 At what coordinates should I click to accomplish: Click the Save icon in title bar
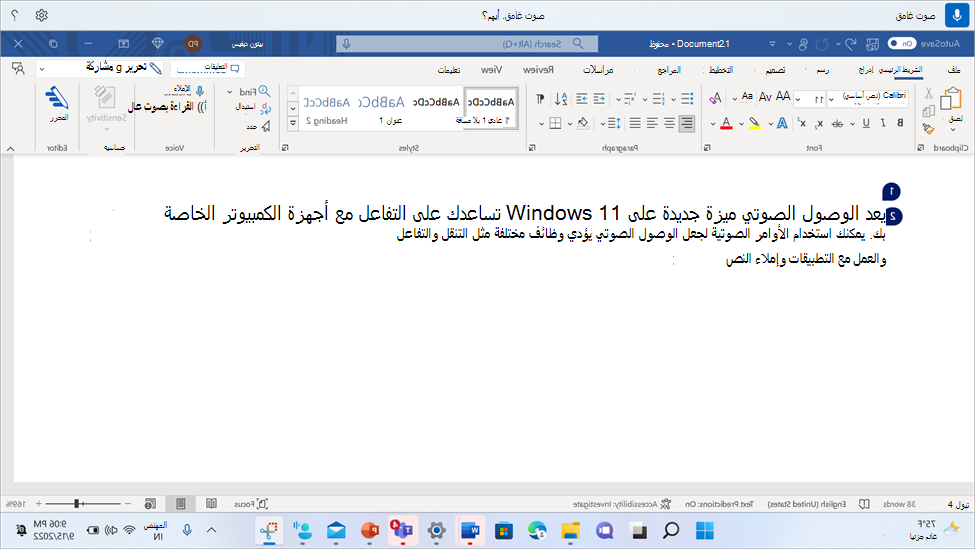tap(872, 44)
